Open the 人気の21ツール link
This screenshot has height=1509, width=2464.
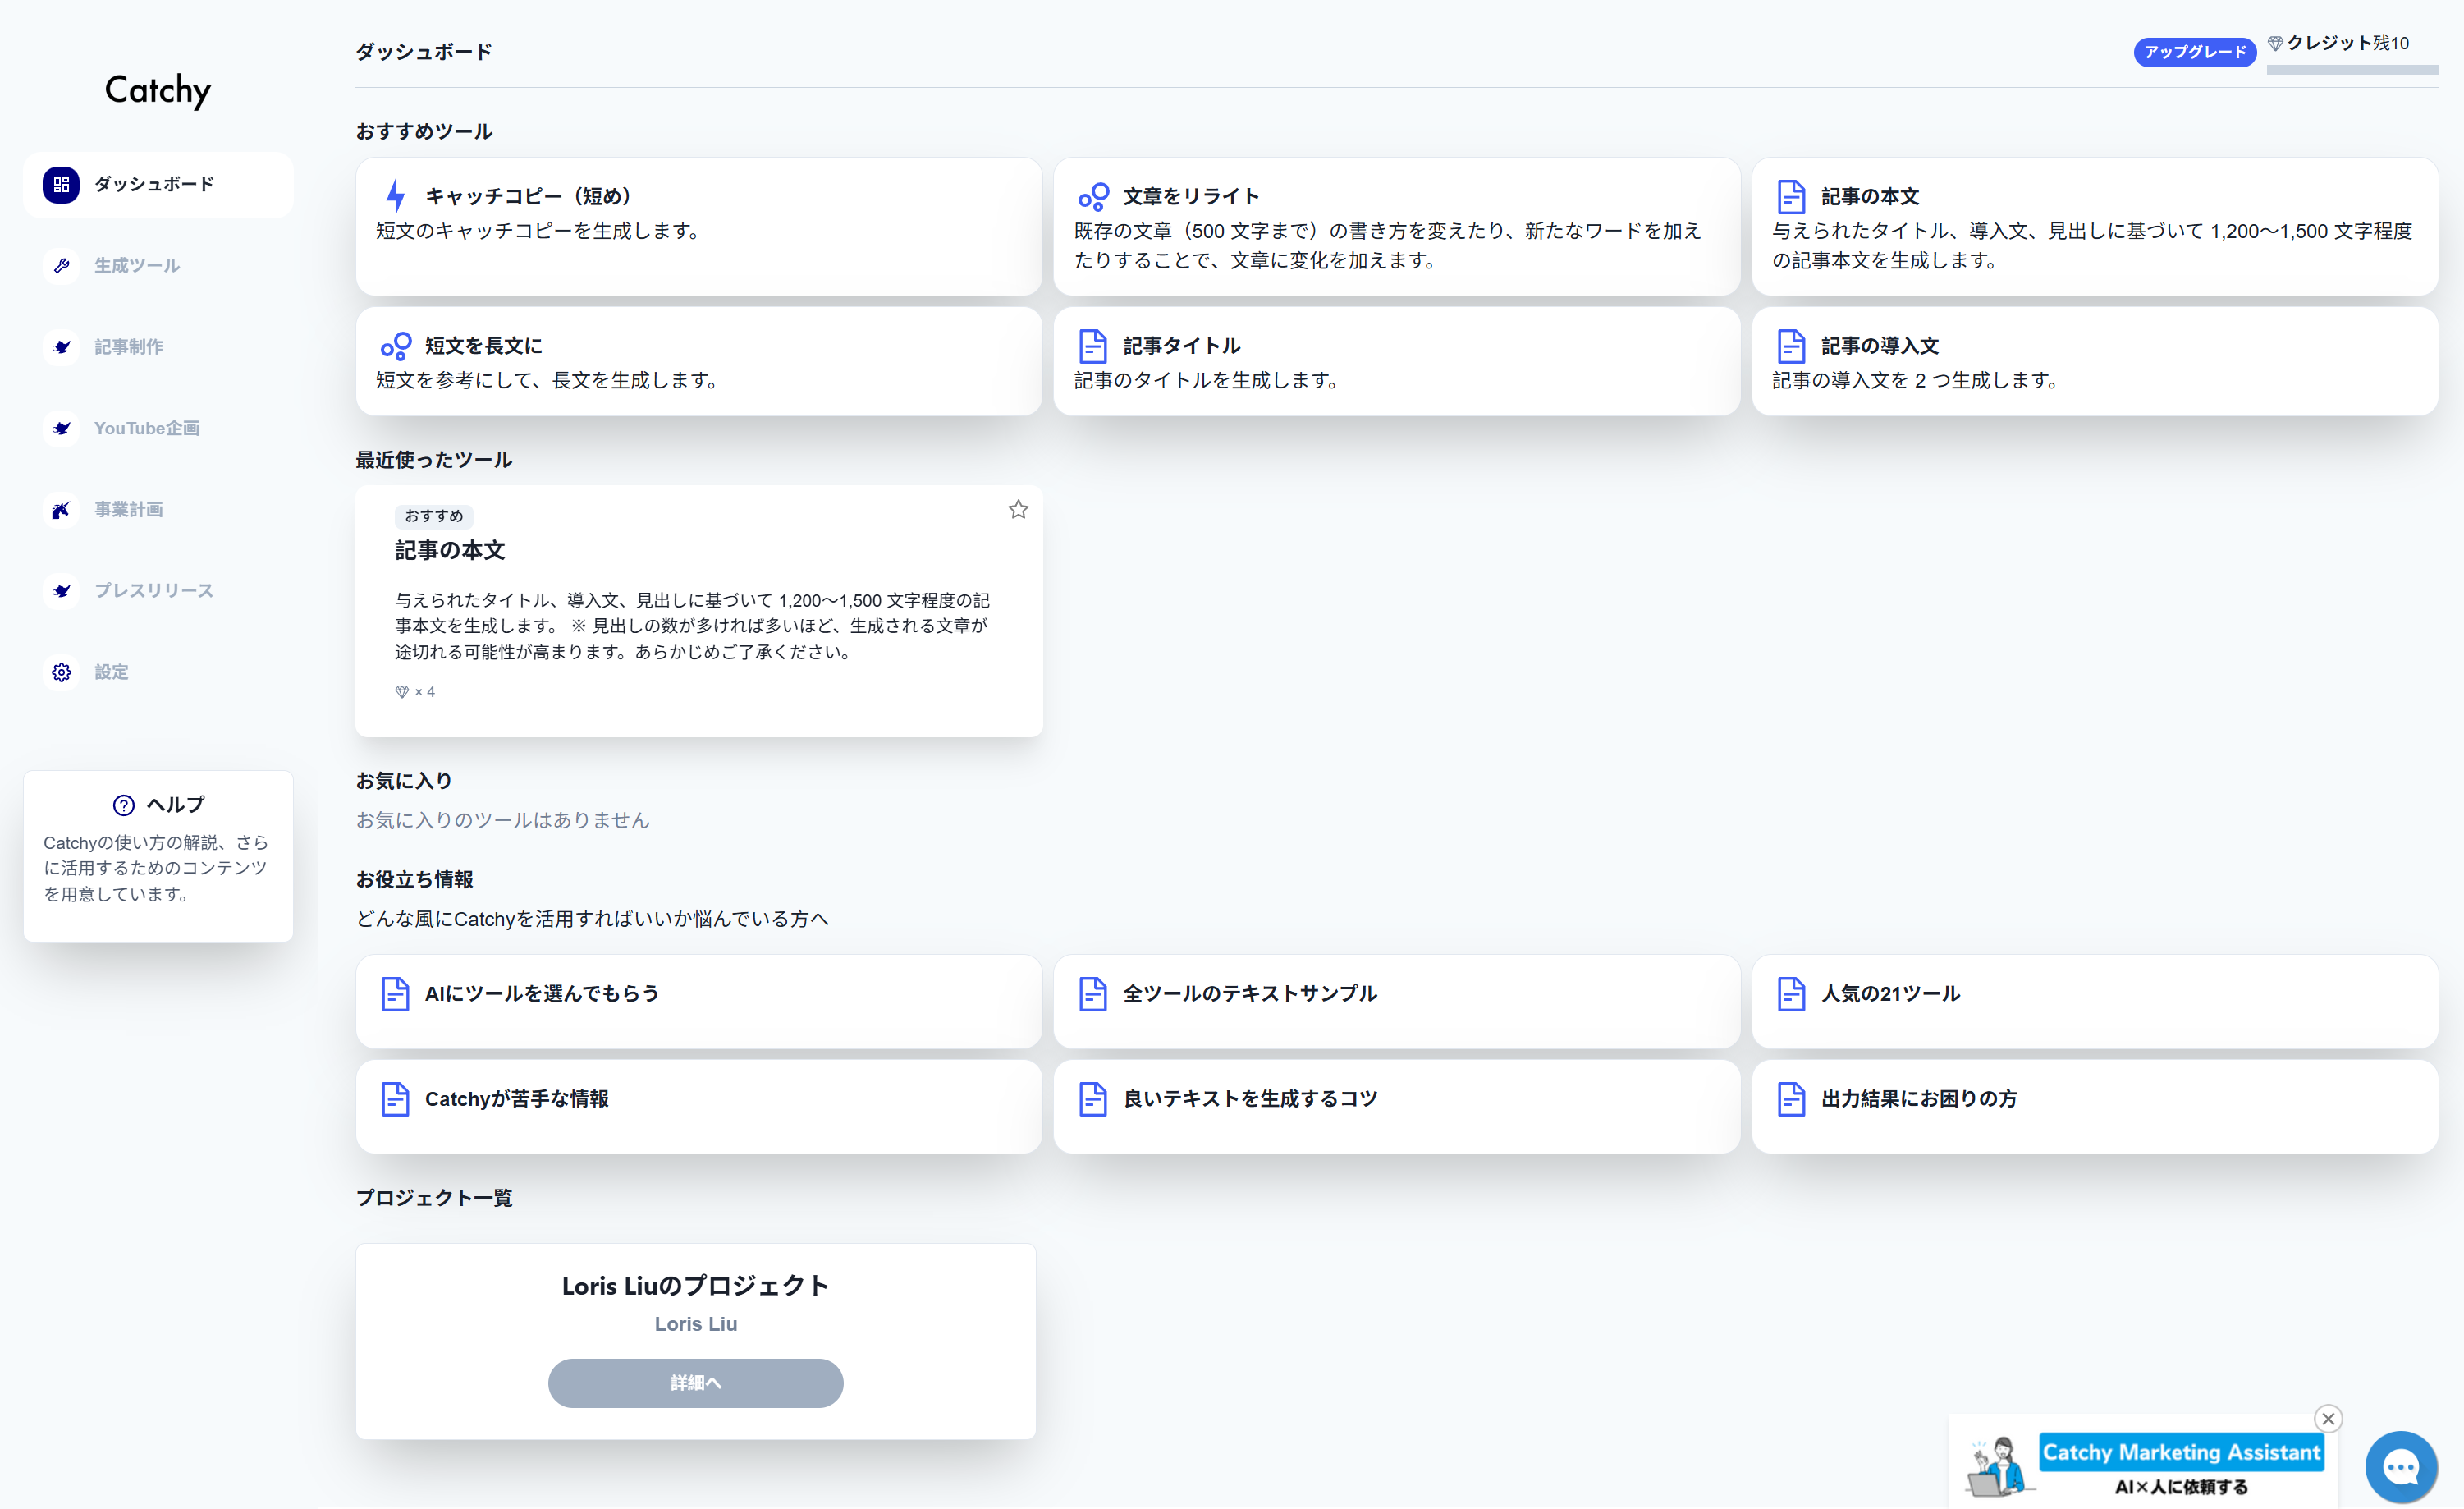point(2094,1001)
